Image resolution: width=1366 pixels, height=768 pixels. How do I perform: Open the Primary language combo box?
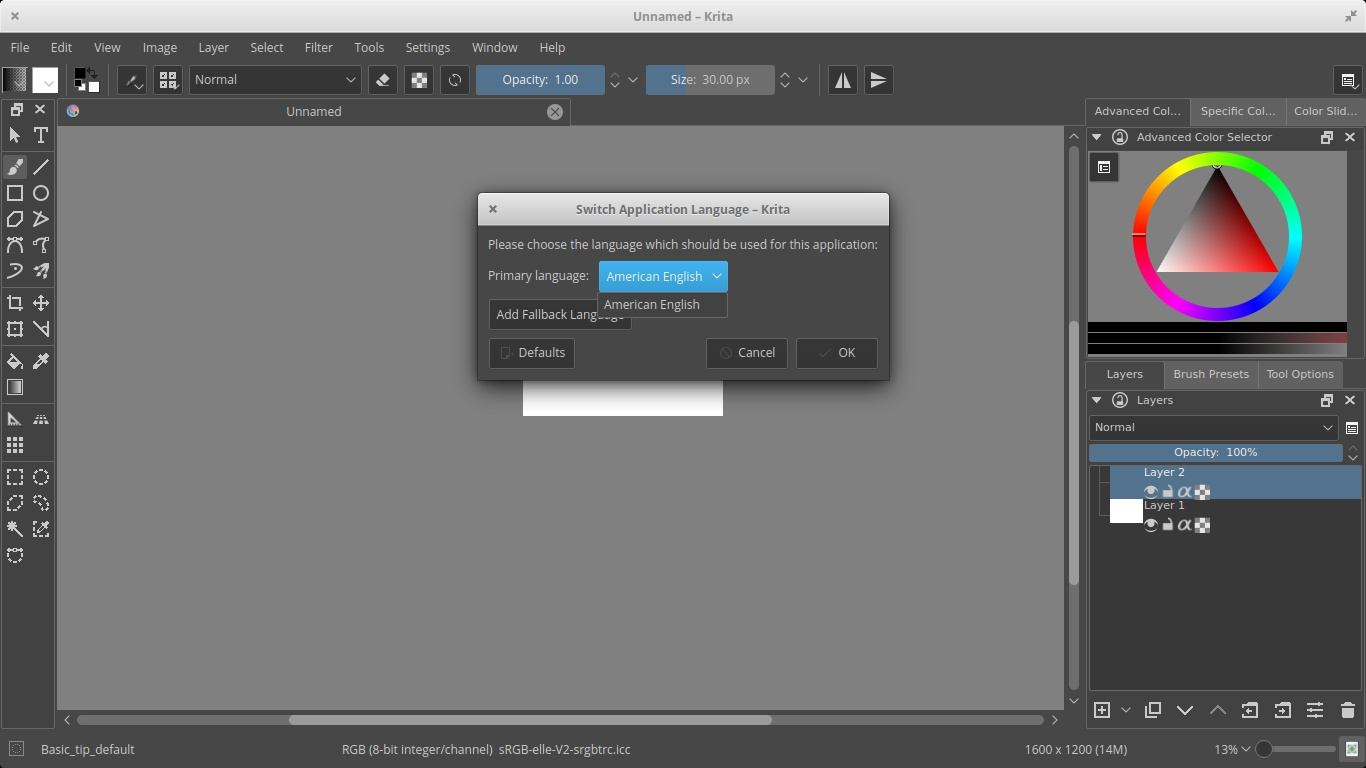[663, 276]
